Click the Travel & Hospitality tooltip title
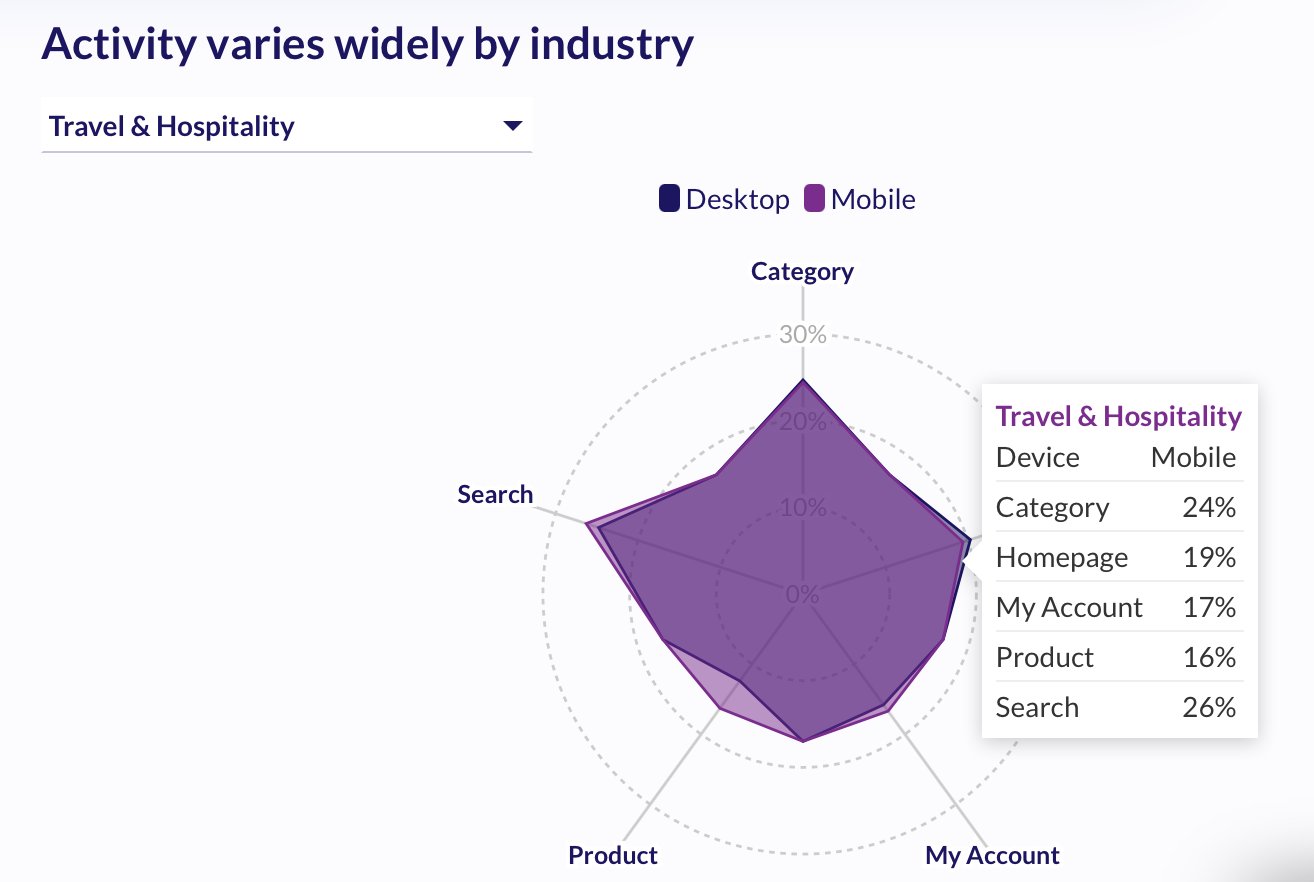The image size is (1314, 882). (1118, 416)
